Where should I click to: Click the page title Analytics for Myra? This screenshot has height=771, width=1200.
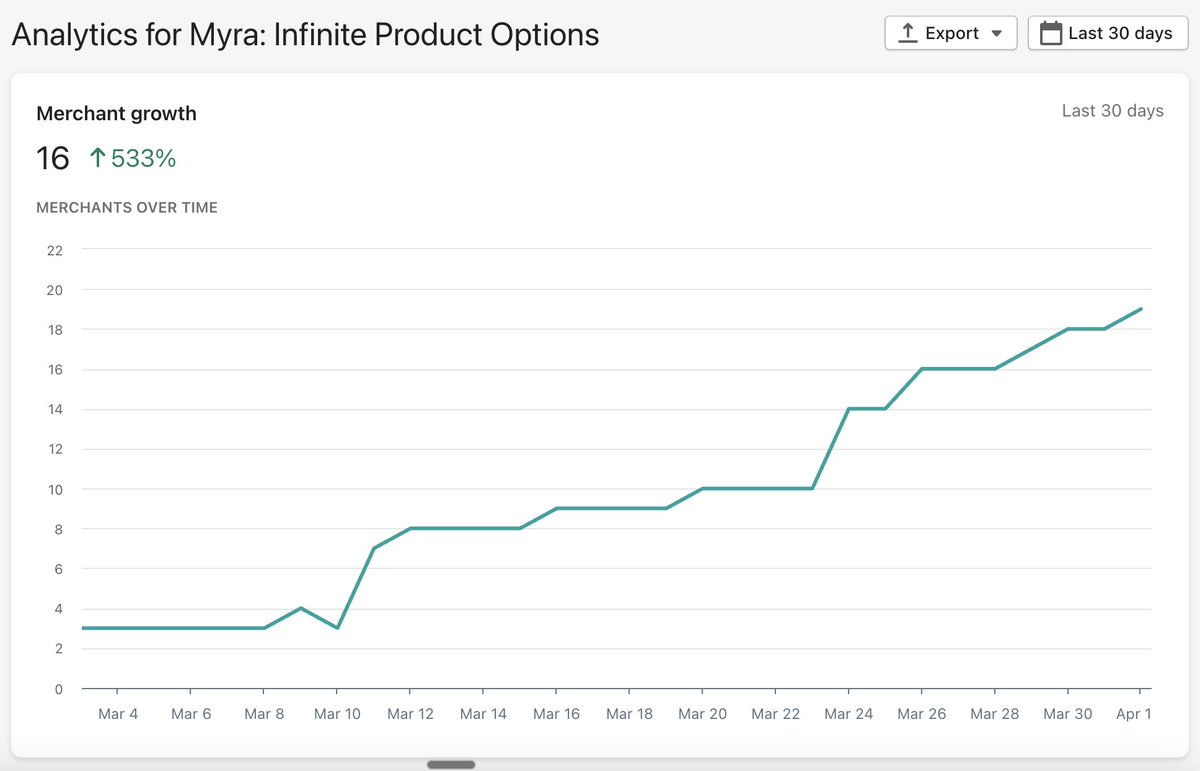click(305, 35)
